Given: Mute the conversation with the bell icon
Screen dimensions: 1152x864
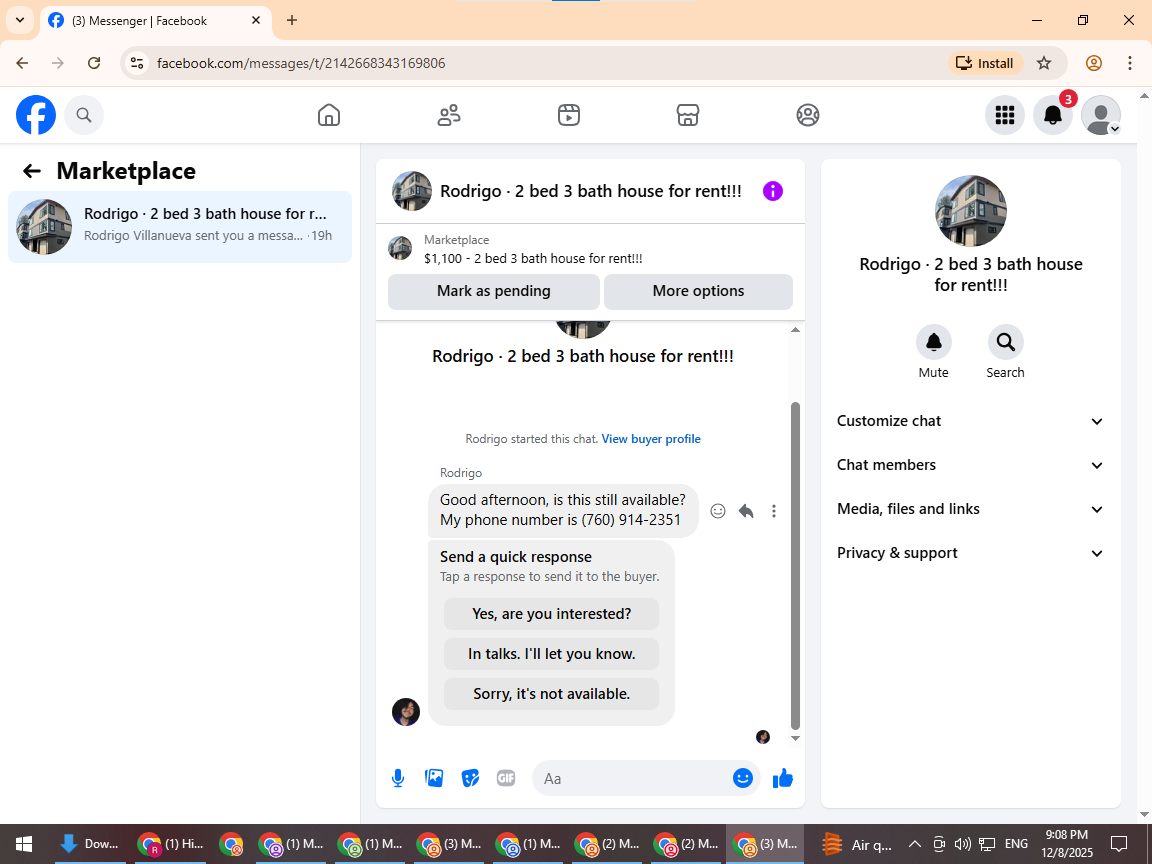Looking at the screenshot, I should click(x=934, y=342).
